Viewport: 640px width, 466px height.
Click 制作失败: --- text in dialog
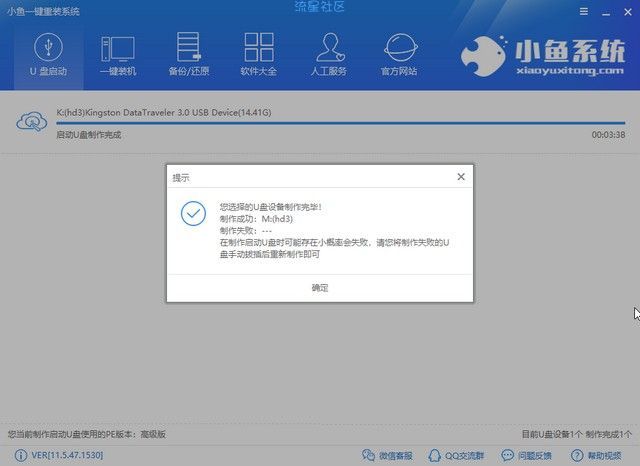point(246,231)
